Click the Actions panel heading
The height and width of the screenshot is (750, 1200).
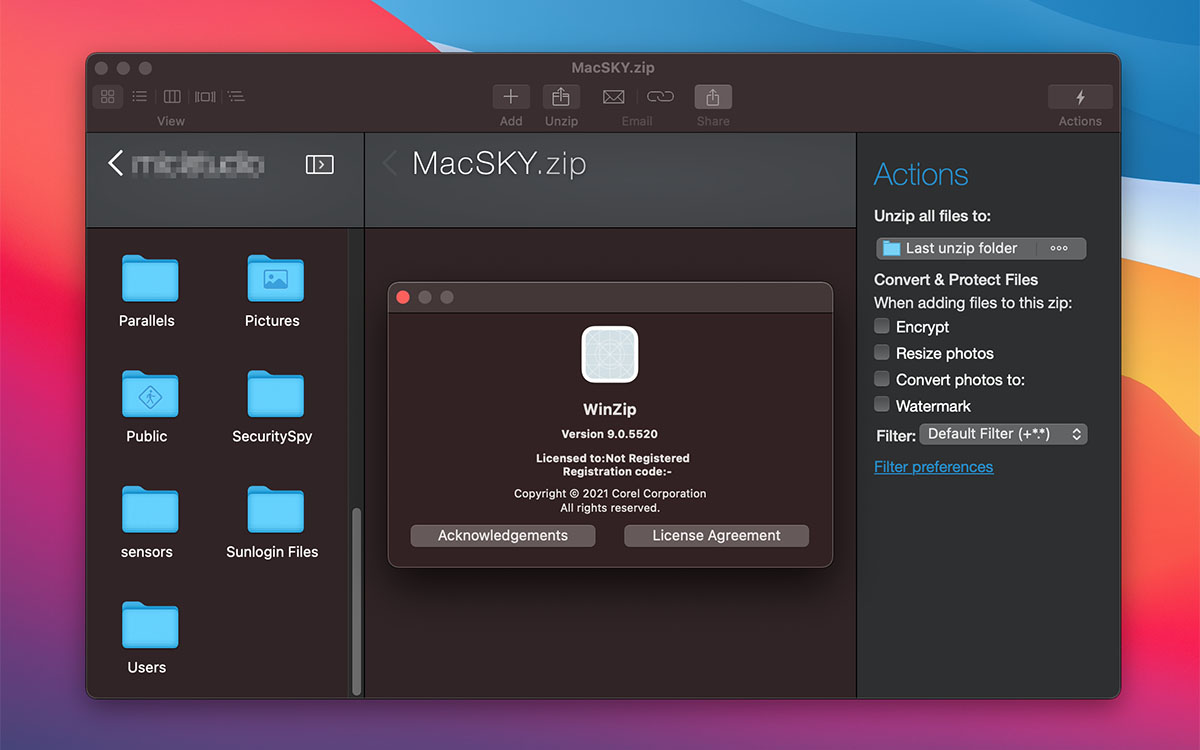click(x=921, y=175)
